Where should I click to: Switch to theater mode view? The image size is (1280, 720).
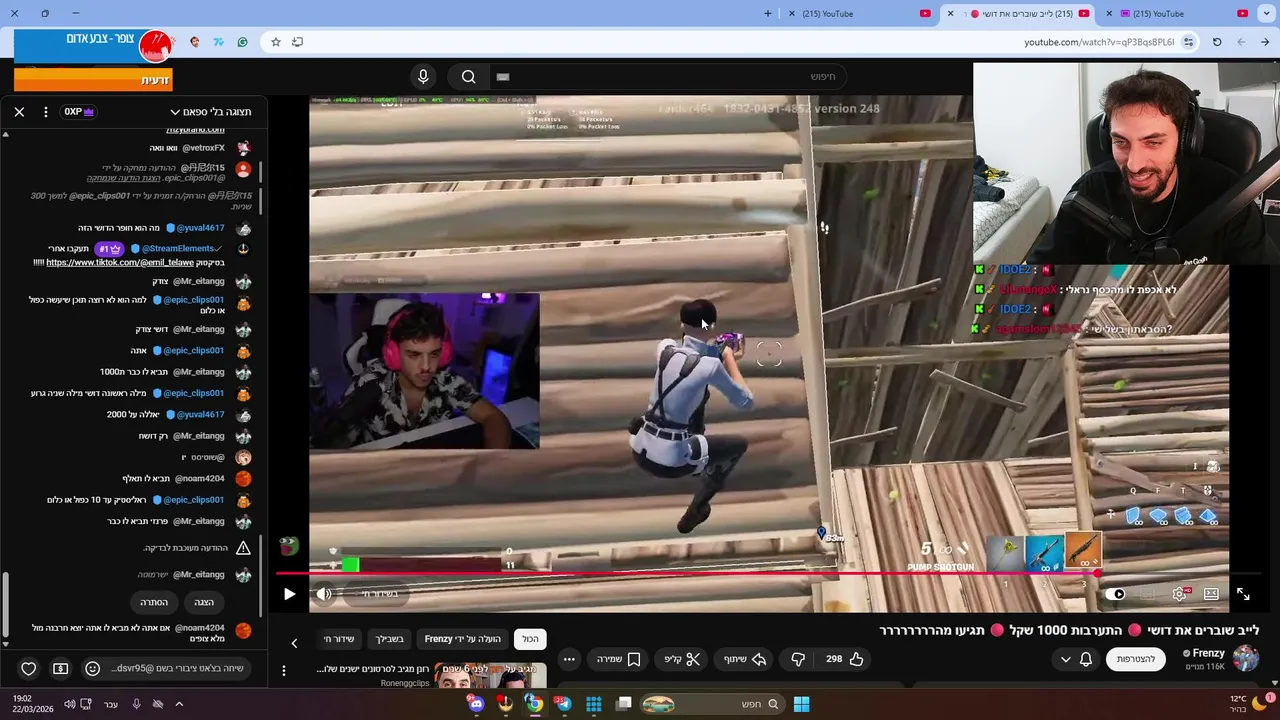pyautogui.click(x=1211, y=594)
